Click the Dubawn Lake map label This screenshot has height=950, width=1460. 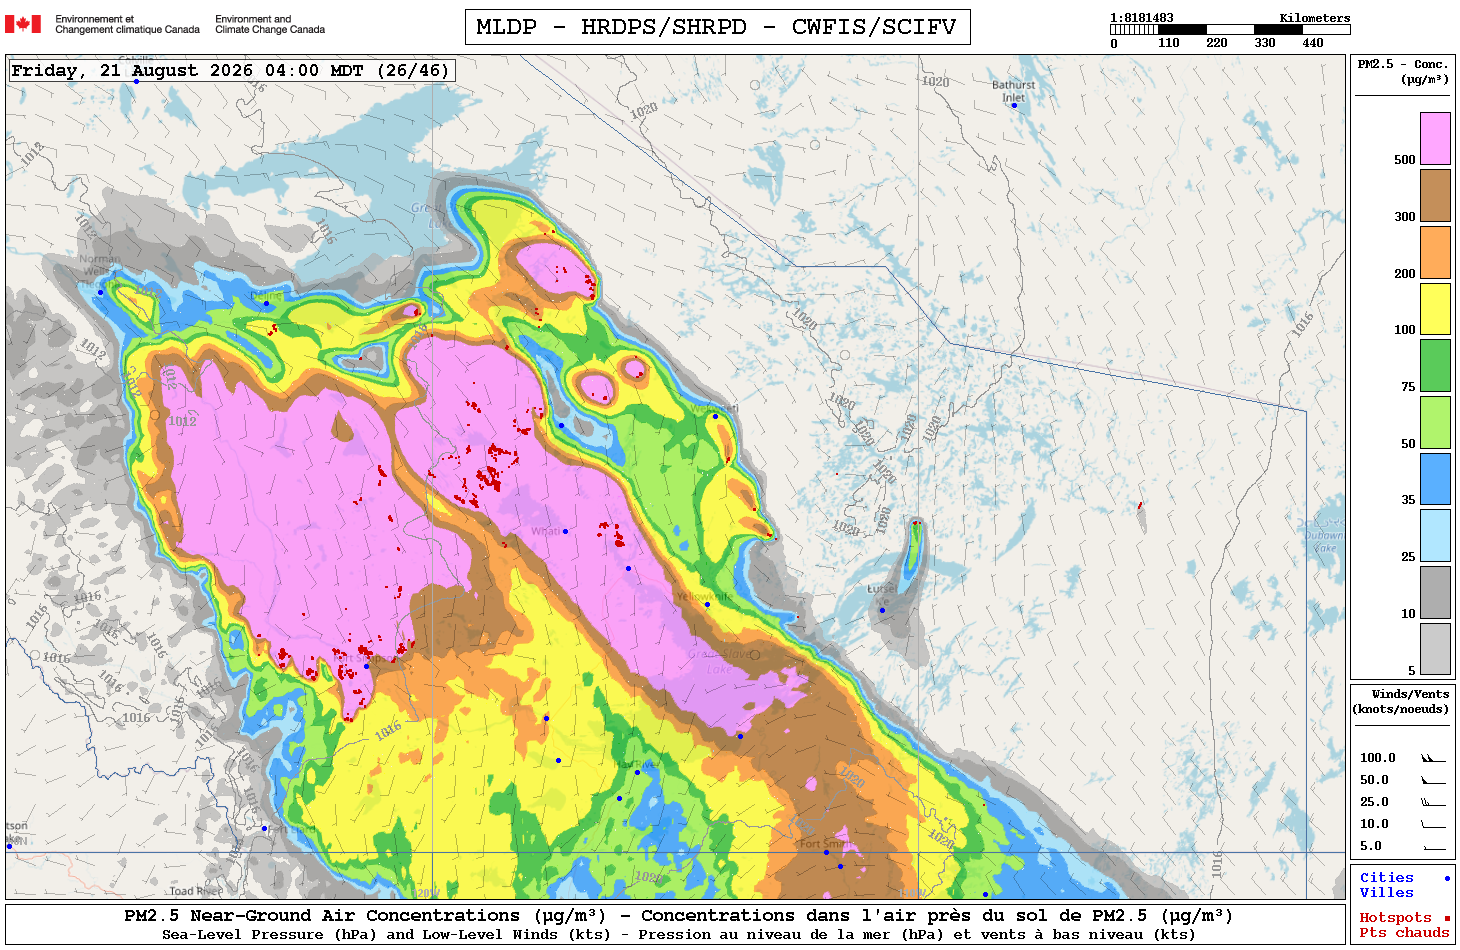pyautogui.click(x=1324, y=541)
